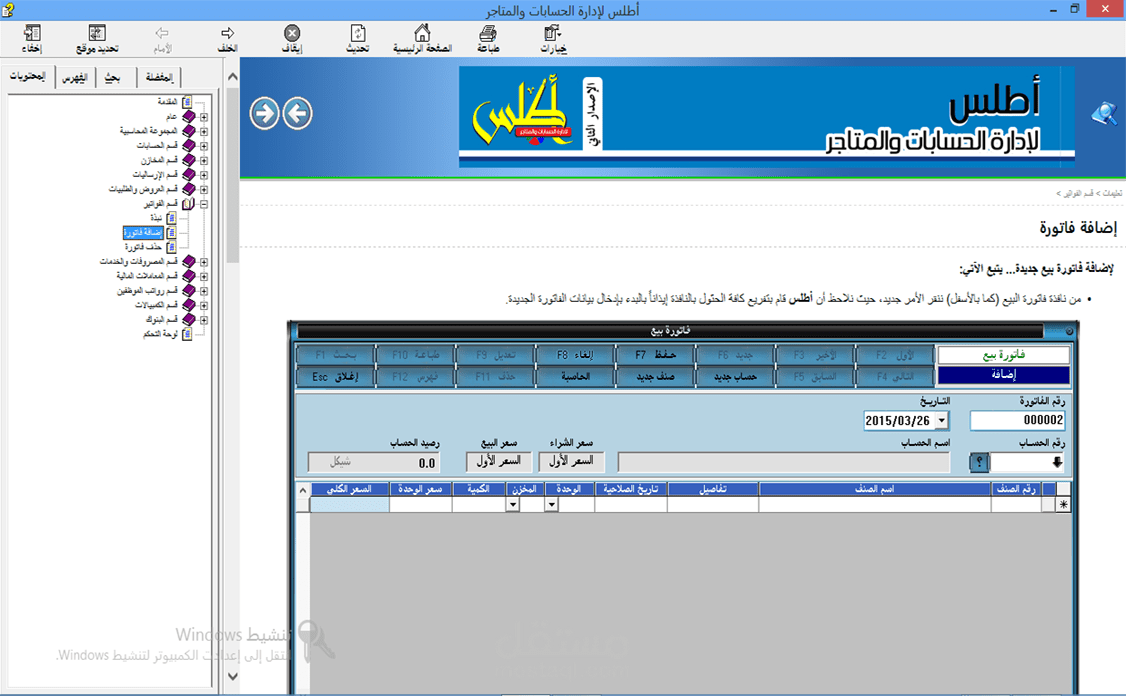Viewport: 1126px width, 696px height.
Task: Click the إخفاء (Hide) toolbar icon
Action: tap(32, 33)
